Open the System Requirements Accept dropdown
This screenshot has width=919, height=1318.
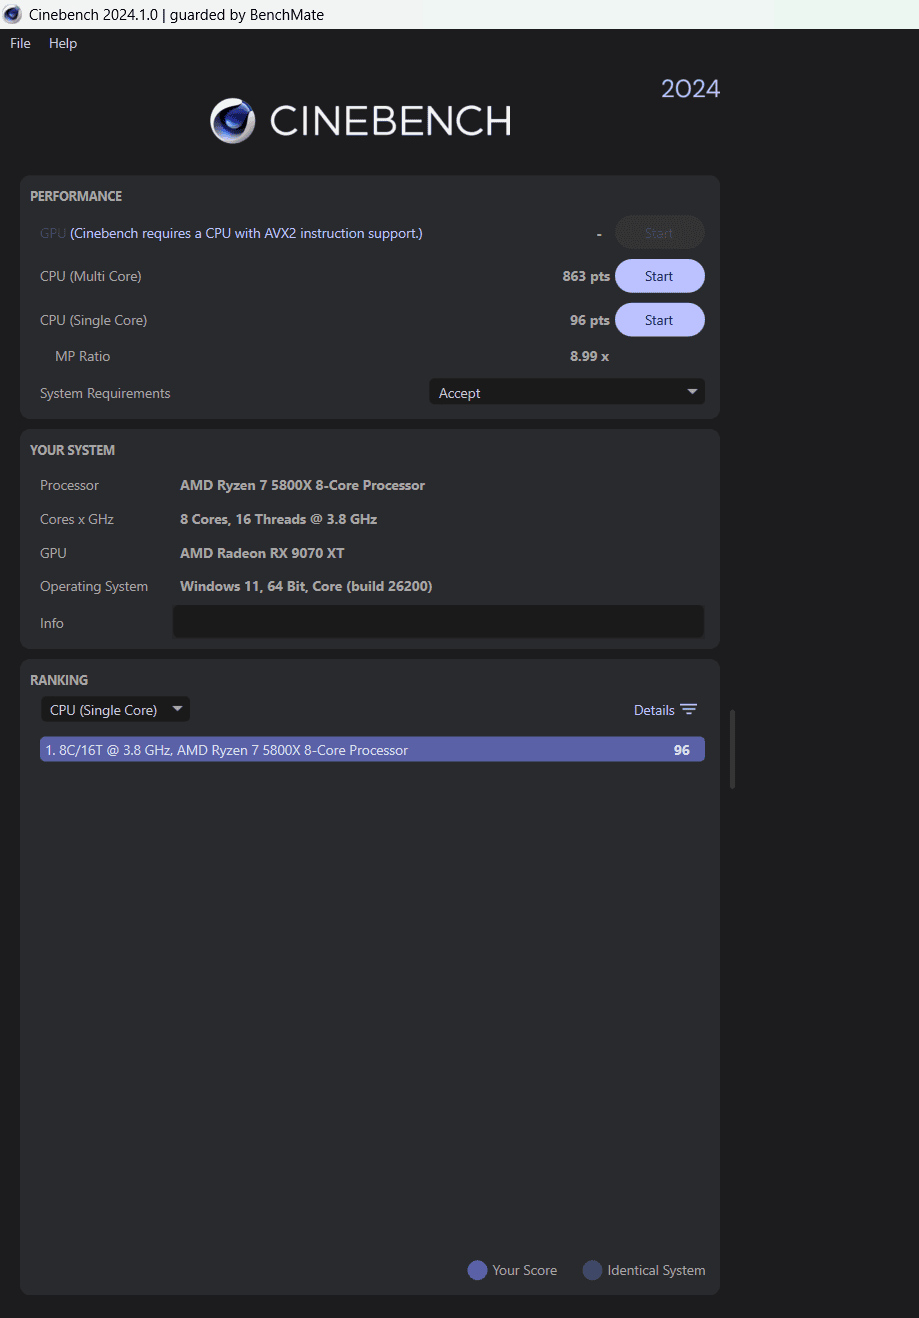tap(567, 393)
